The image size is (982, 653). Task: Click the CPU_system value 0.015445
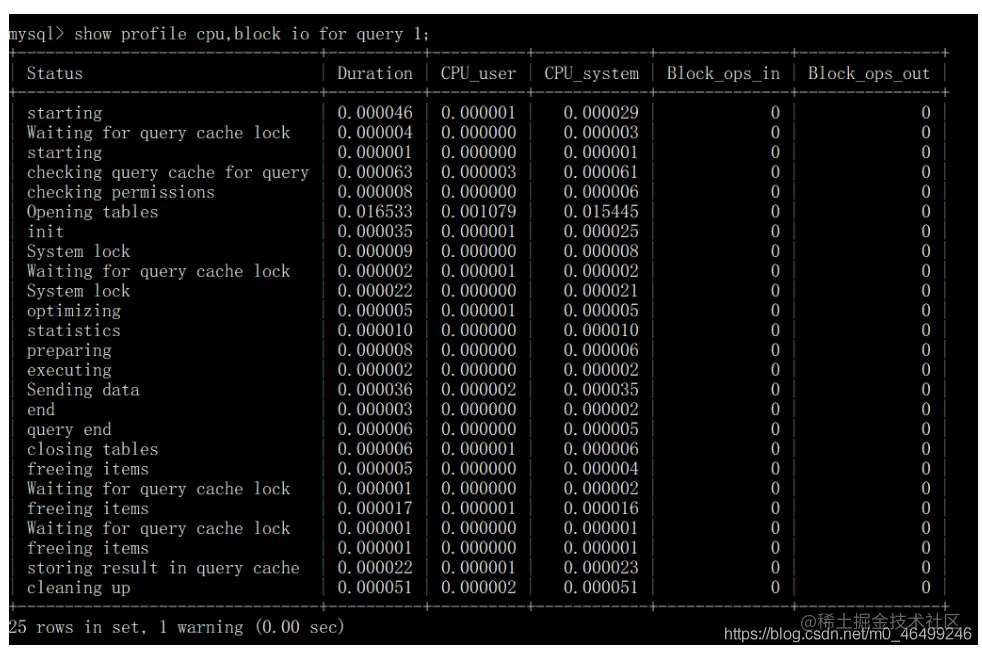tap(601, 212)
